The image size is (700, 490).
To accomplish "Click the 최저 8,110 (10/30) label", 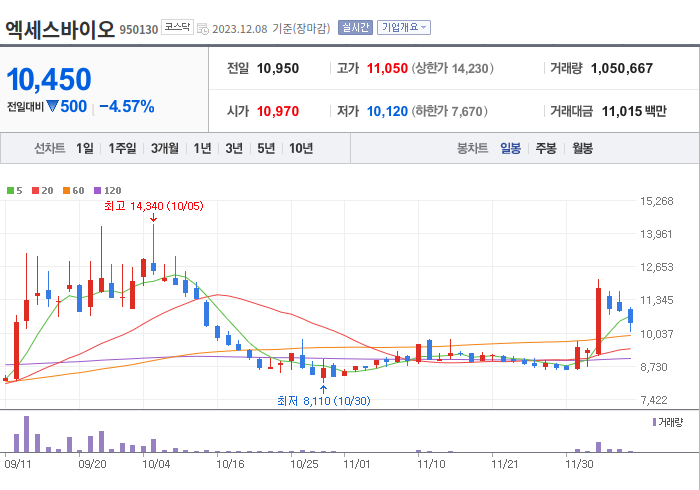I will [324, 401].
